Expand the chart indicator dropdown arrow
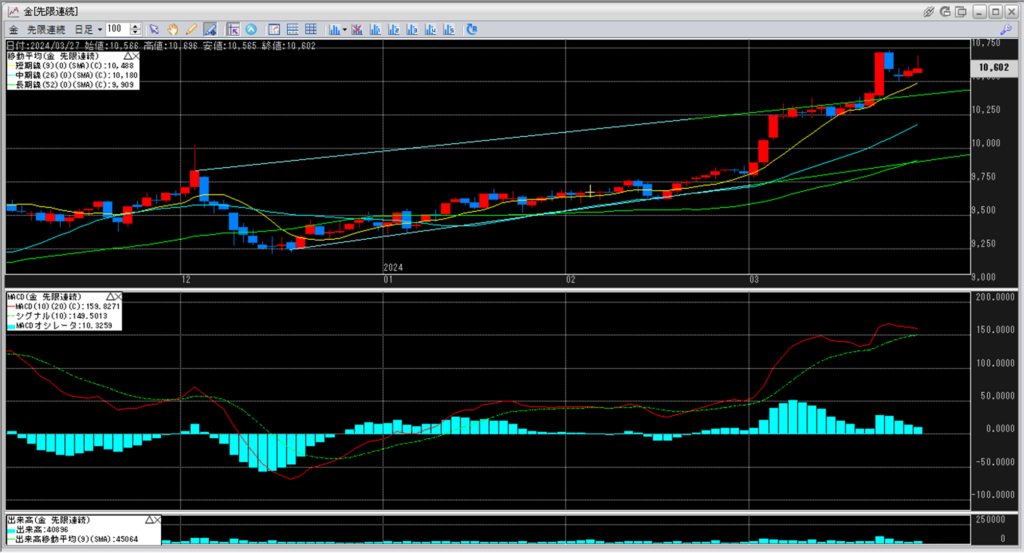 (344, 29)
